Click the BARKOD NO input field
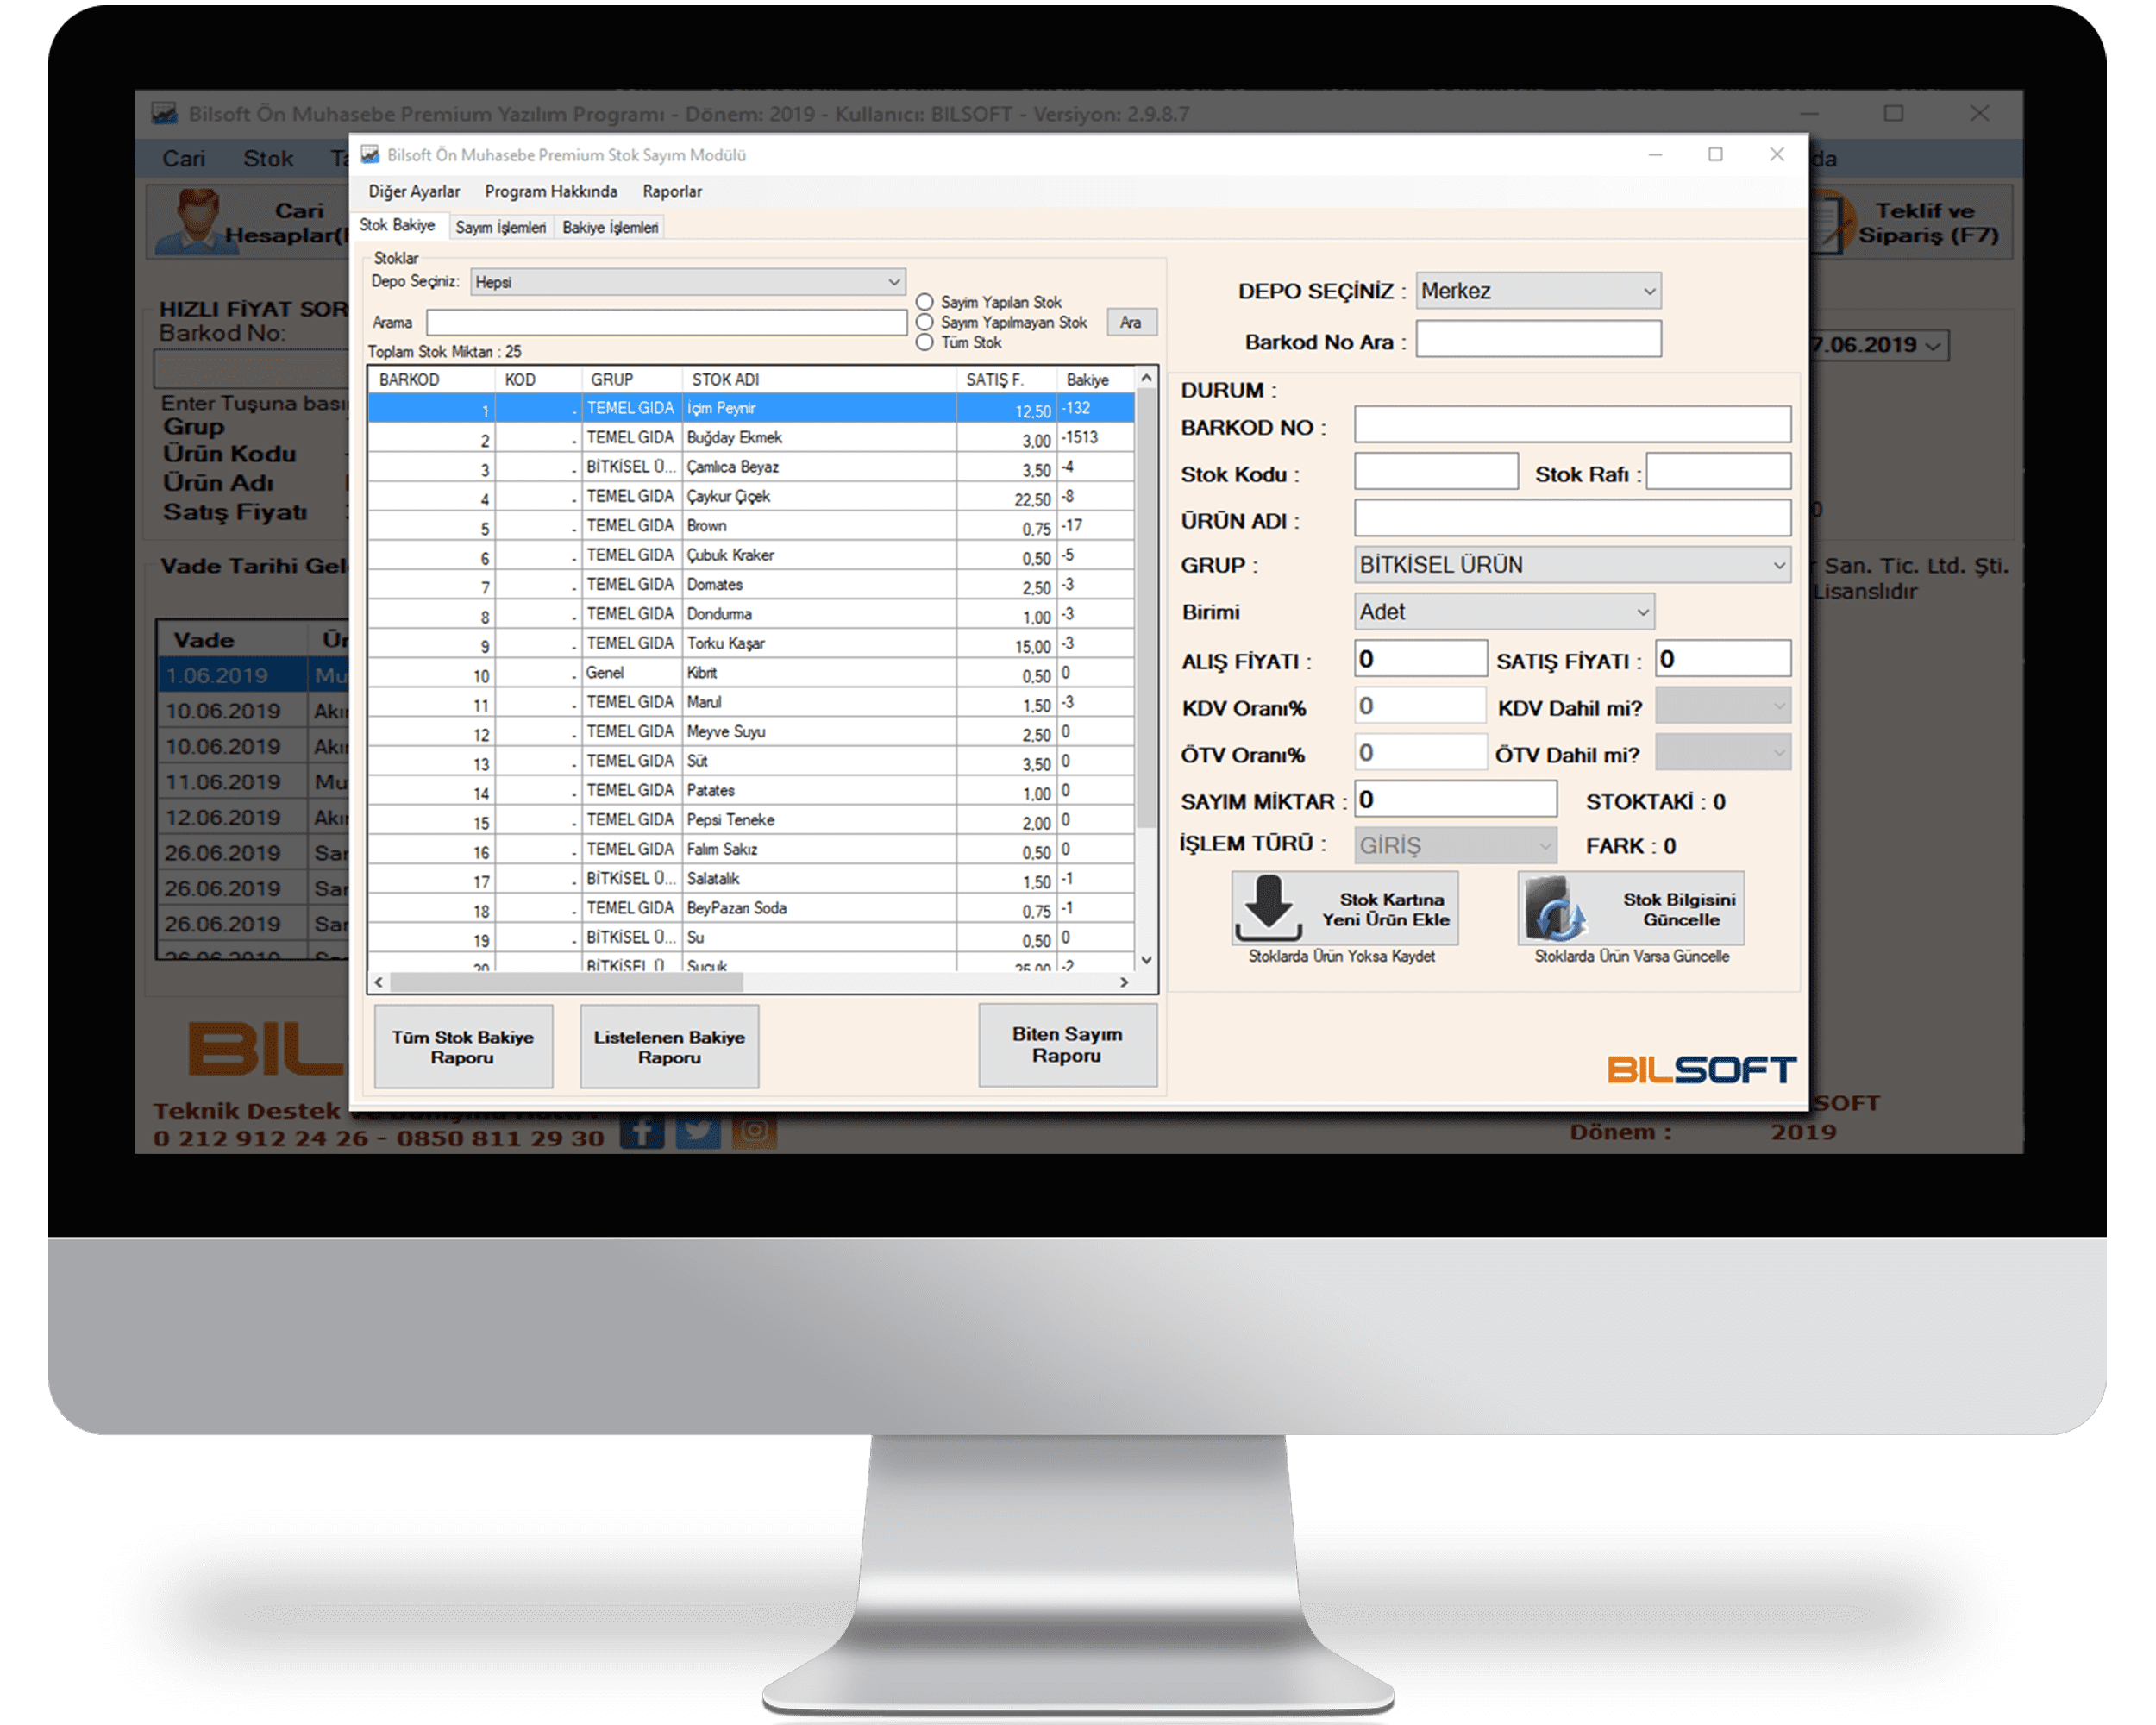The height and width of the screenshot is (1725, 2156). pos(1572,425)
